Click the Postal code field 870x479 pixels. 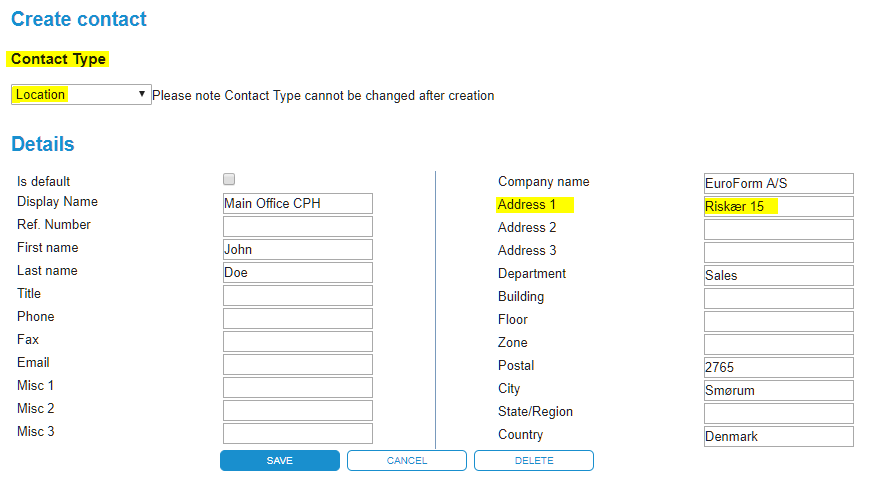[778, 368]
